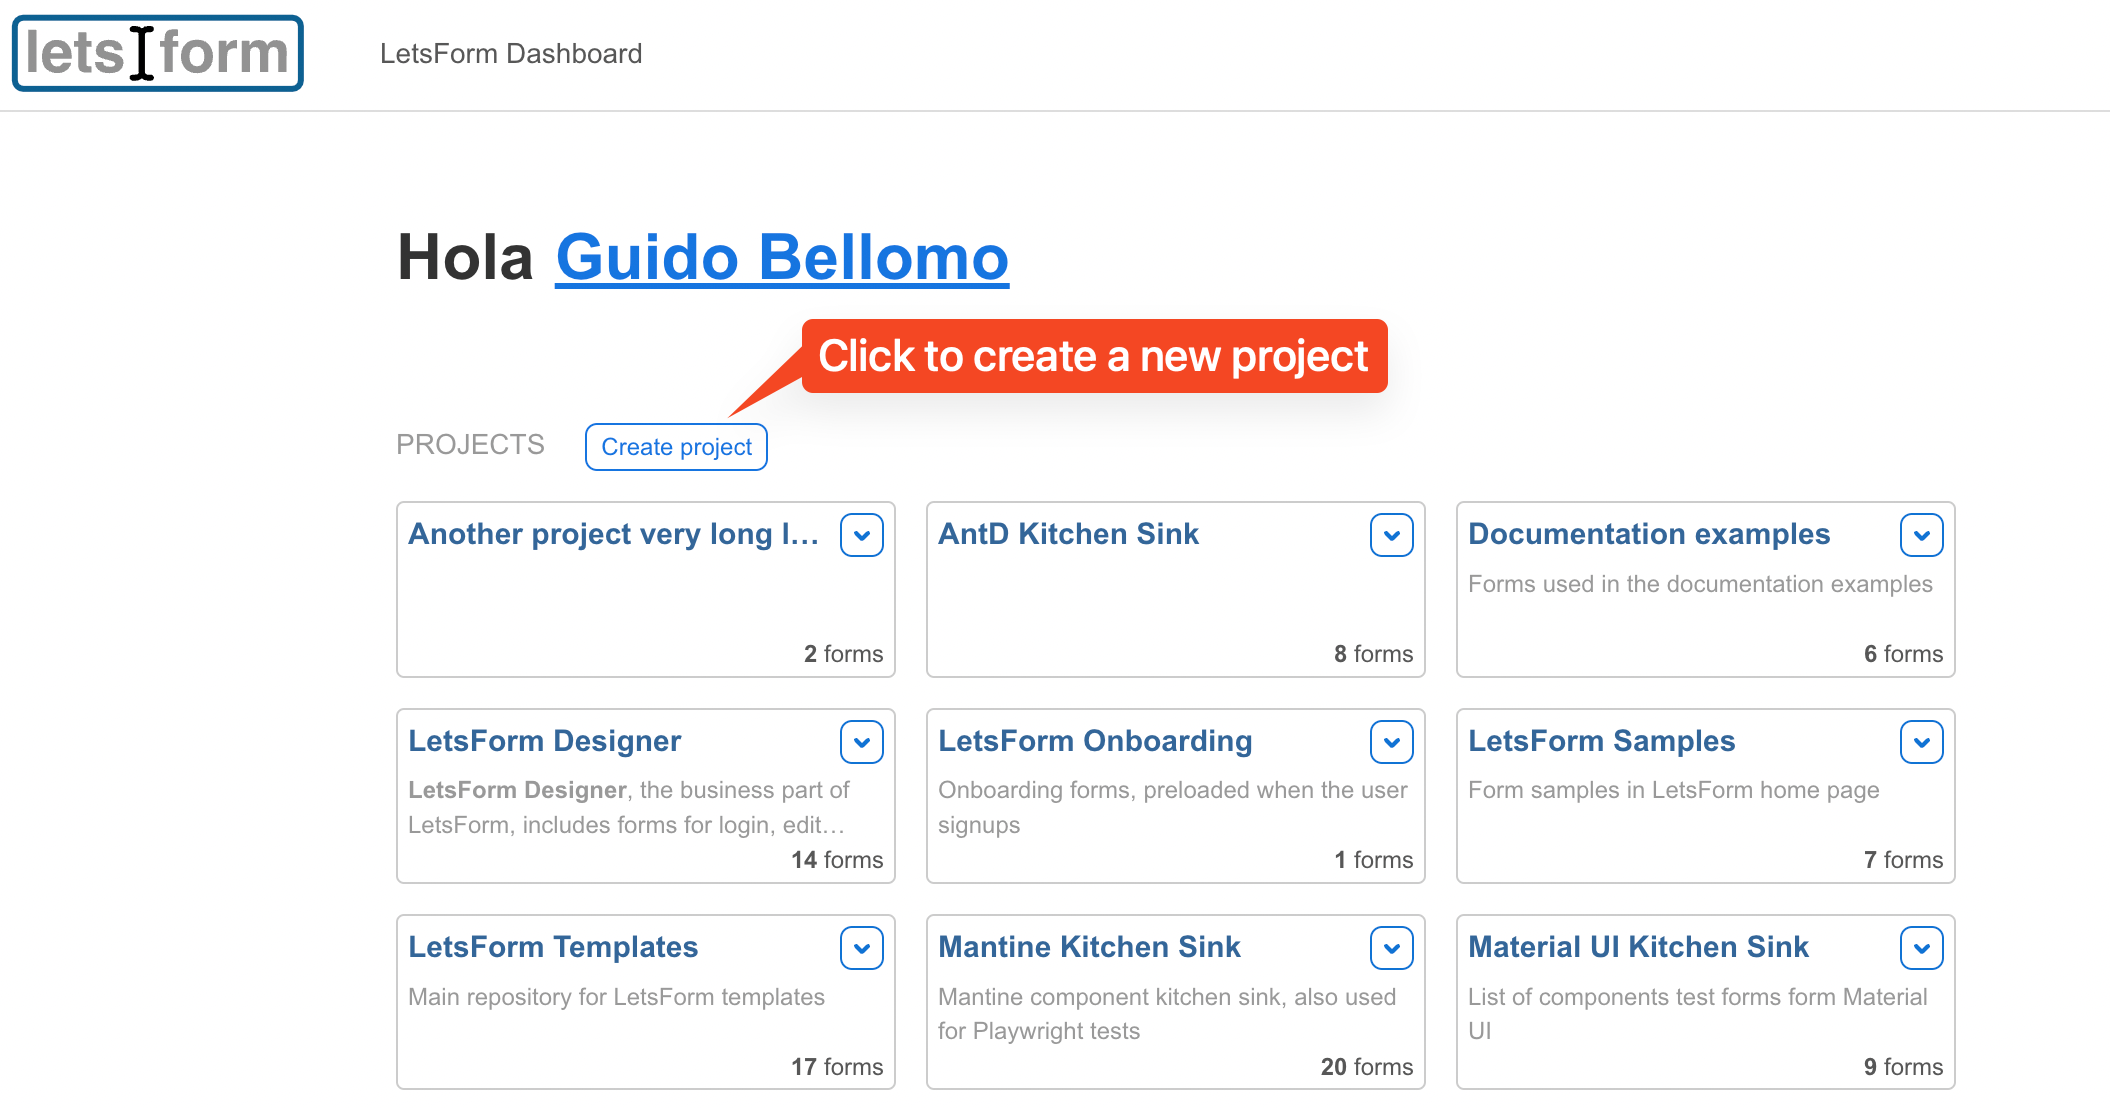Viewport: 2110px width, 1108px height.
Task: Open the AntD Kitchen Sink dropdown menu
Action: [1392, 535]
